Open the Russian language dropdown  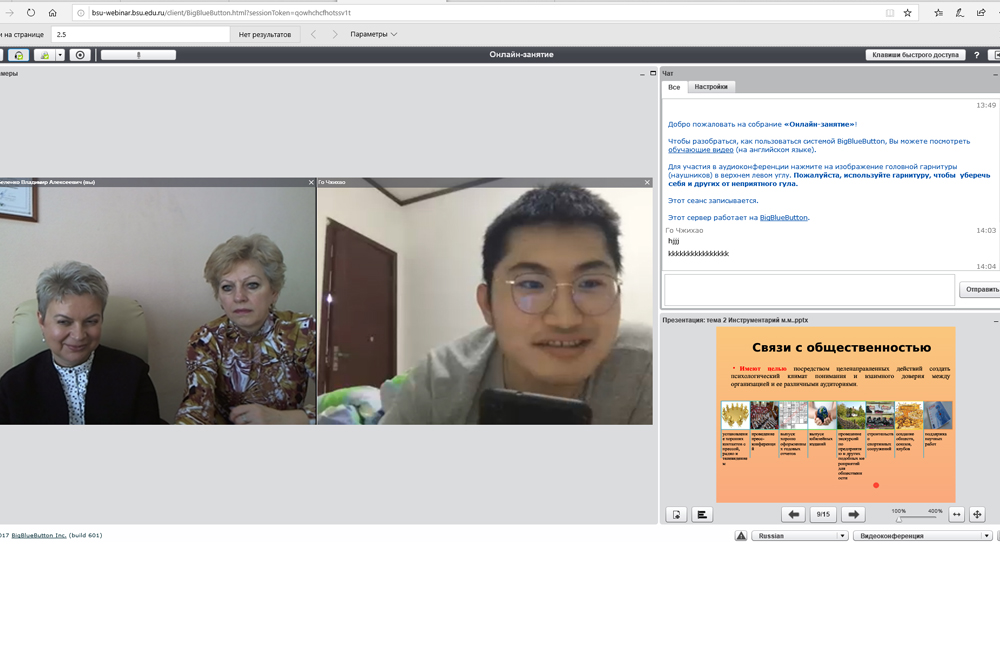799,536
